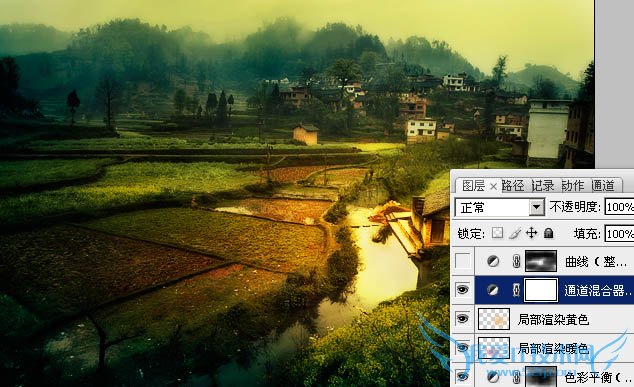Select the 局部渲染黄色 layer thumbnail
This screenshot has width=634, height=387.
pyautogui.click(x=494, y=319)
